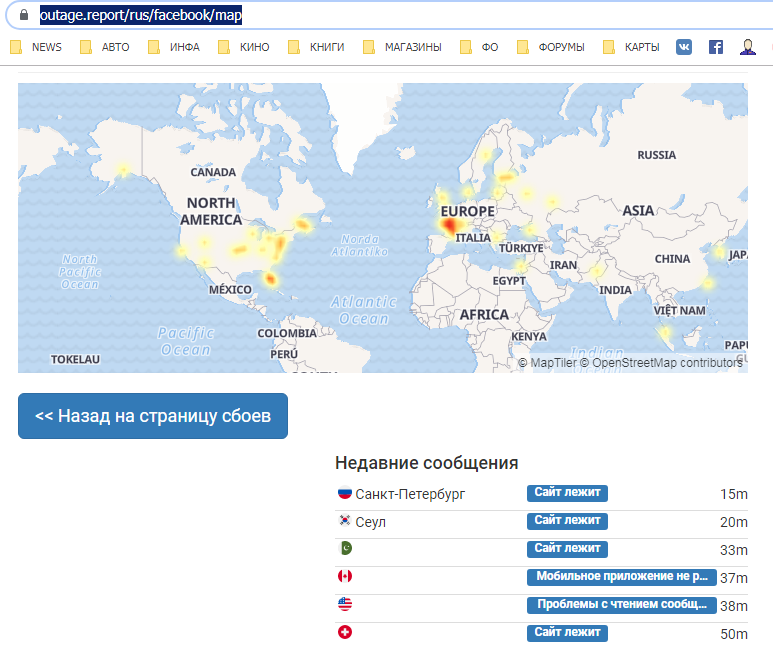773x669 pixels.
Task: Open the АВТО bookmarks folder
Action: click(x=105, y=47)
